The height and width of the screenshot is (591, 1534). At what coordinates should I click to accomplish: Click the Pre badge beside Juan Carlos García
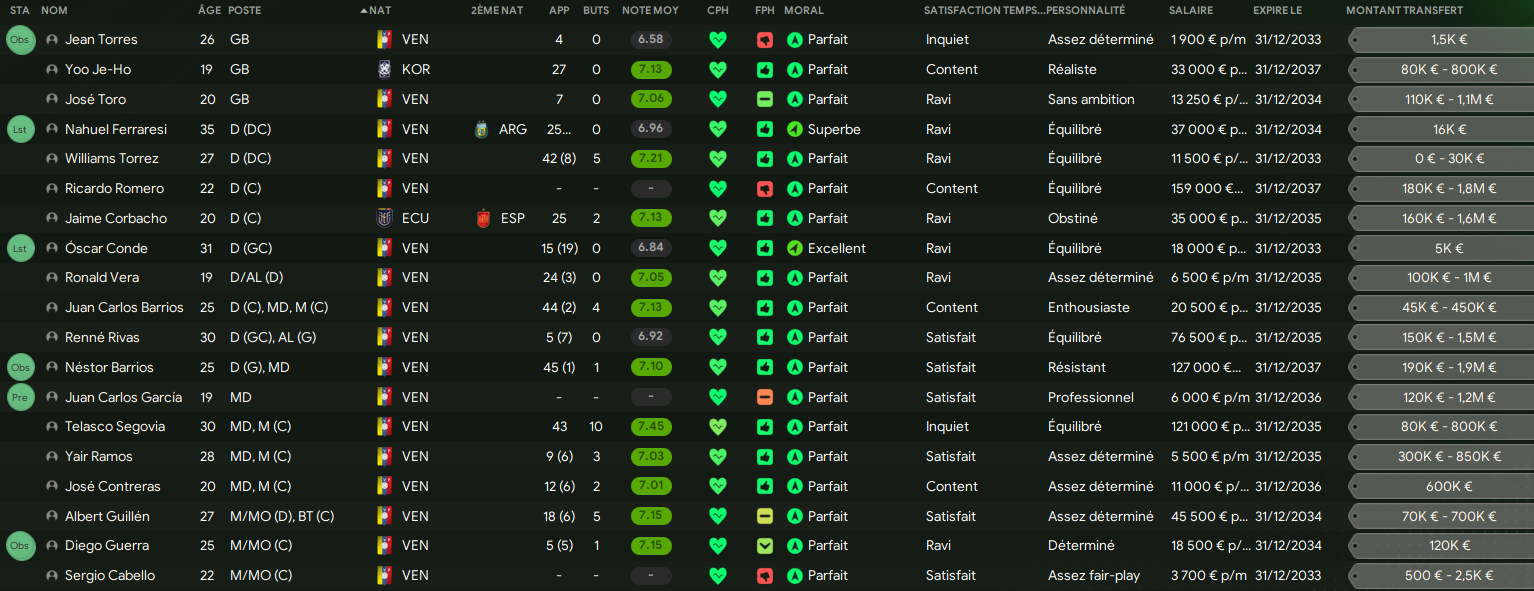[x=20, y=397]
